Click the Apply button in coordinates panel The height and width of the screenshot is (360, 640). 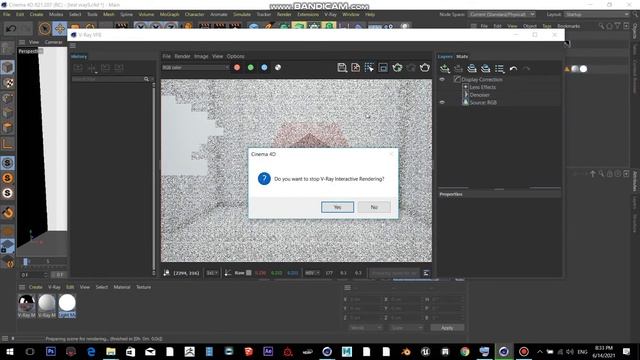(x=447, y=328)
